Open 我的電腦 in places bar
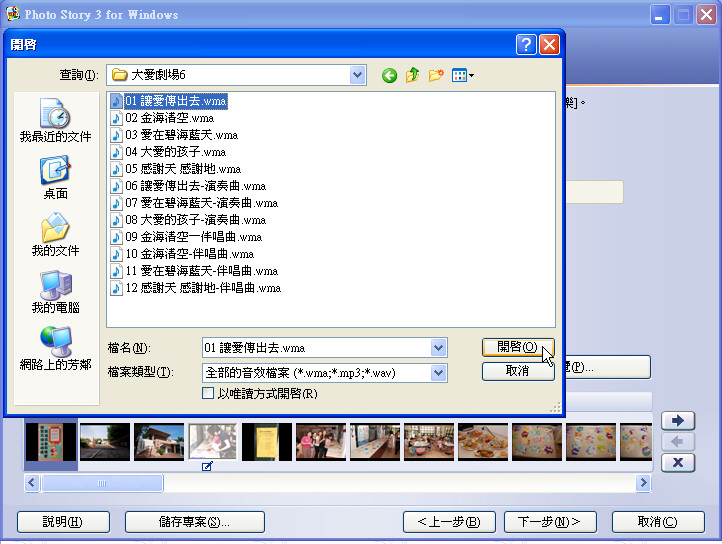 55,292
